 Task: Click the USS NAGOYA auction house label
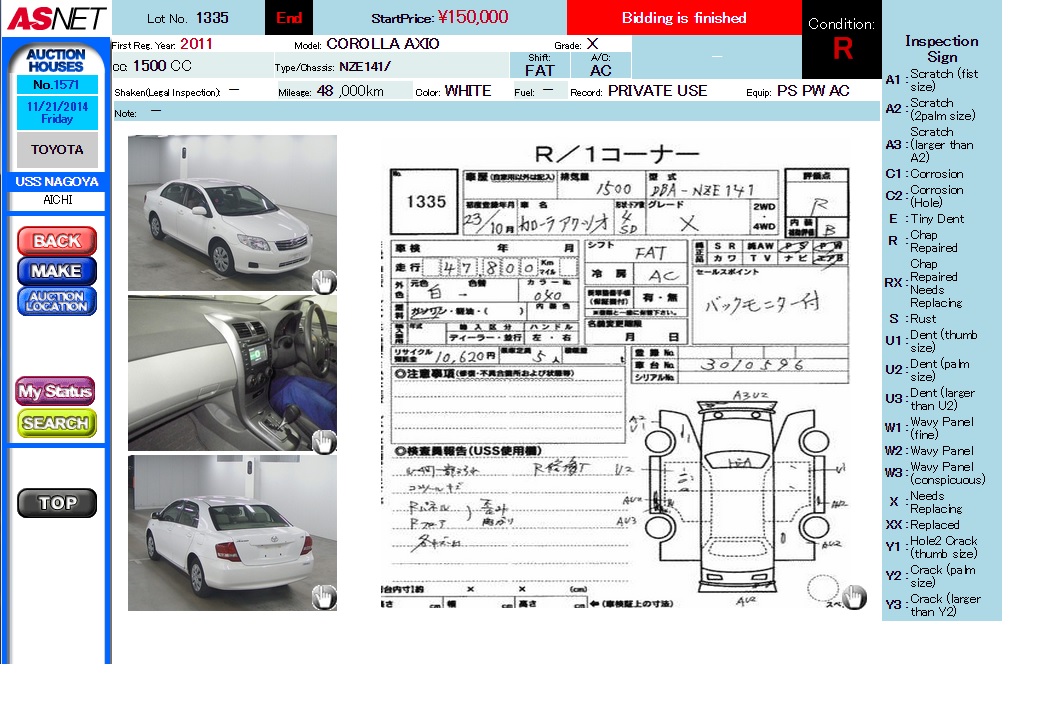click(57, 182)
